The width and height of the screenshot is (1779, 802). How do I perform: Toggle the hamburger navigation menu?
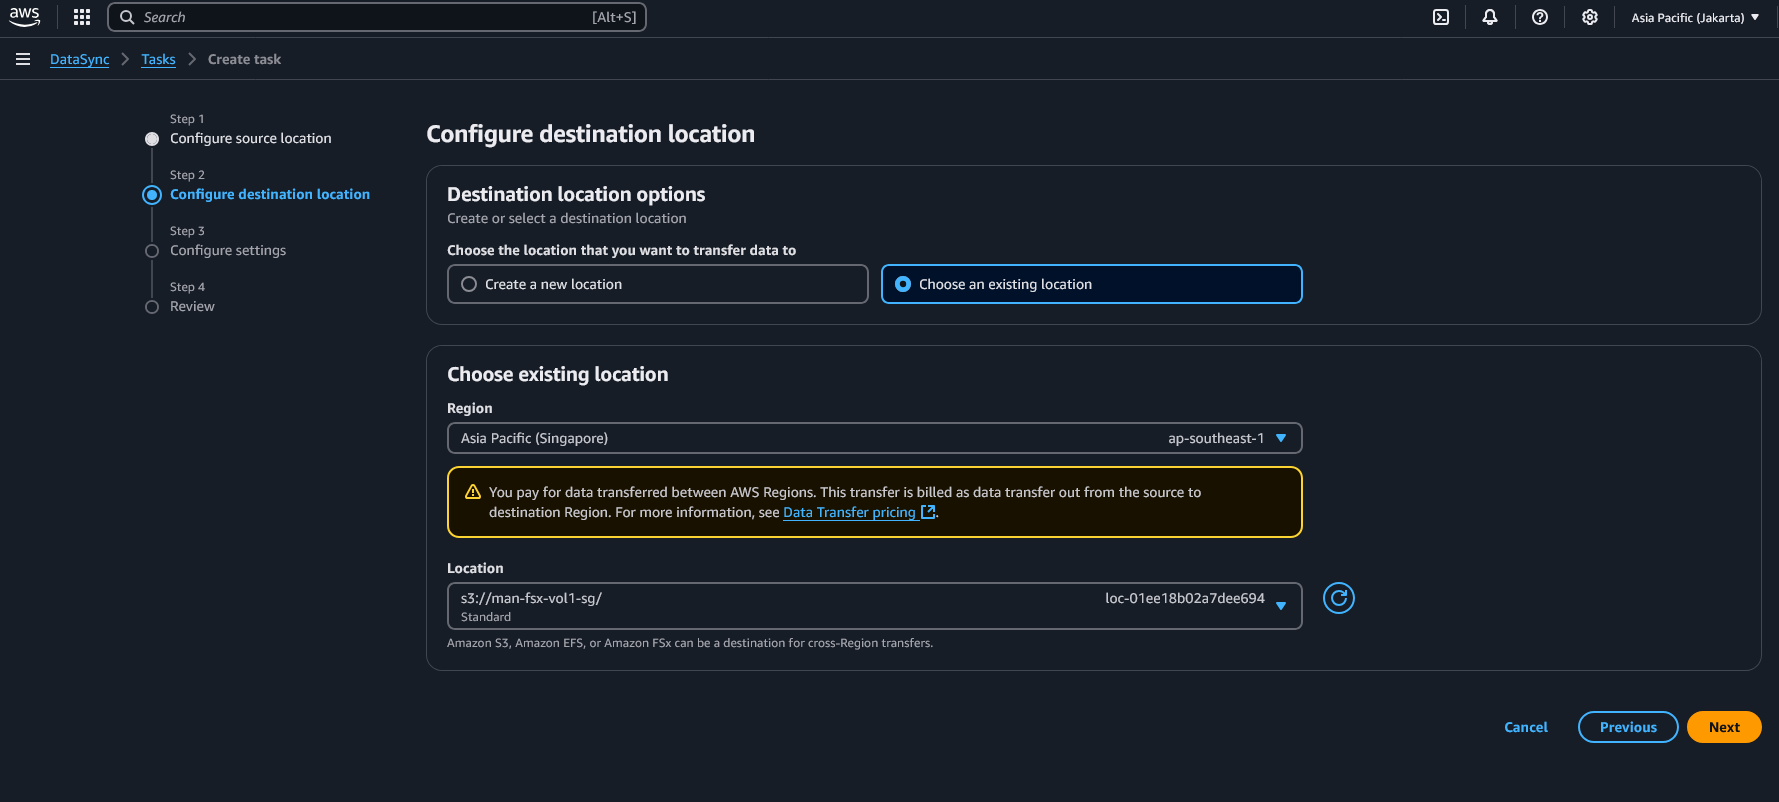point(23,59)
